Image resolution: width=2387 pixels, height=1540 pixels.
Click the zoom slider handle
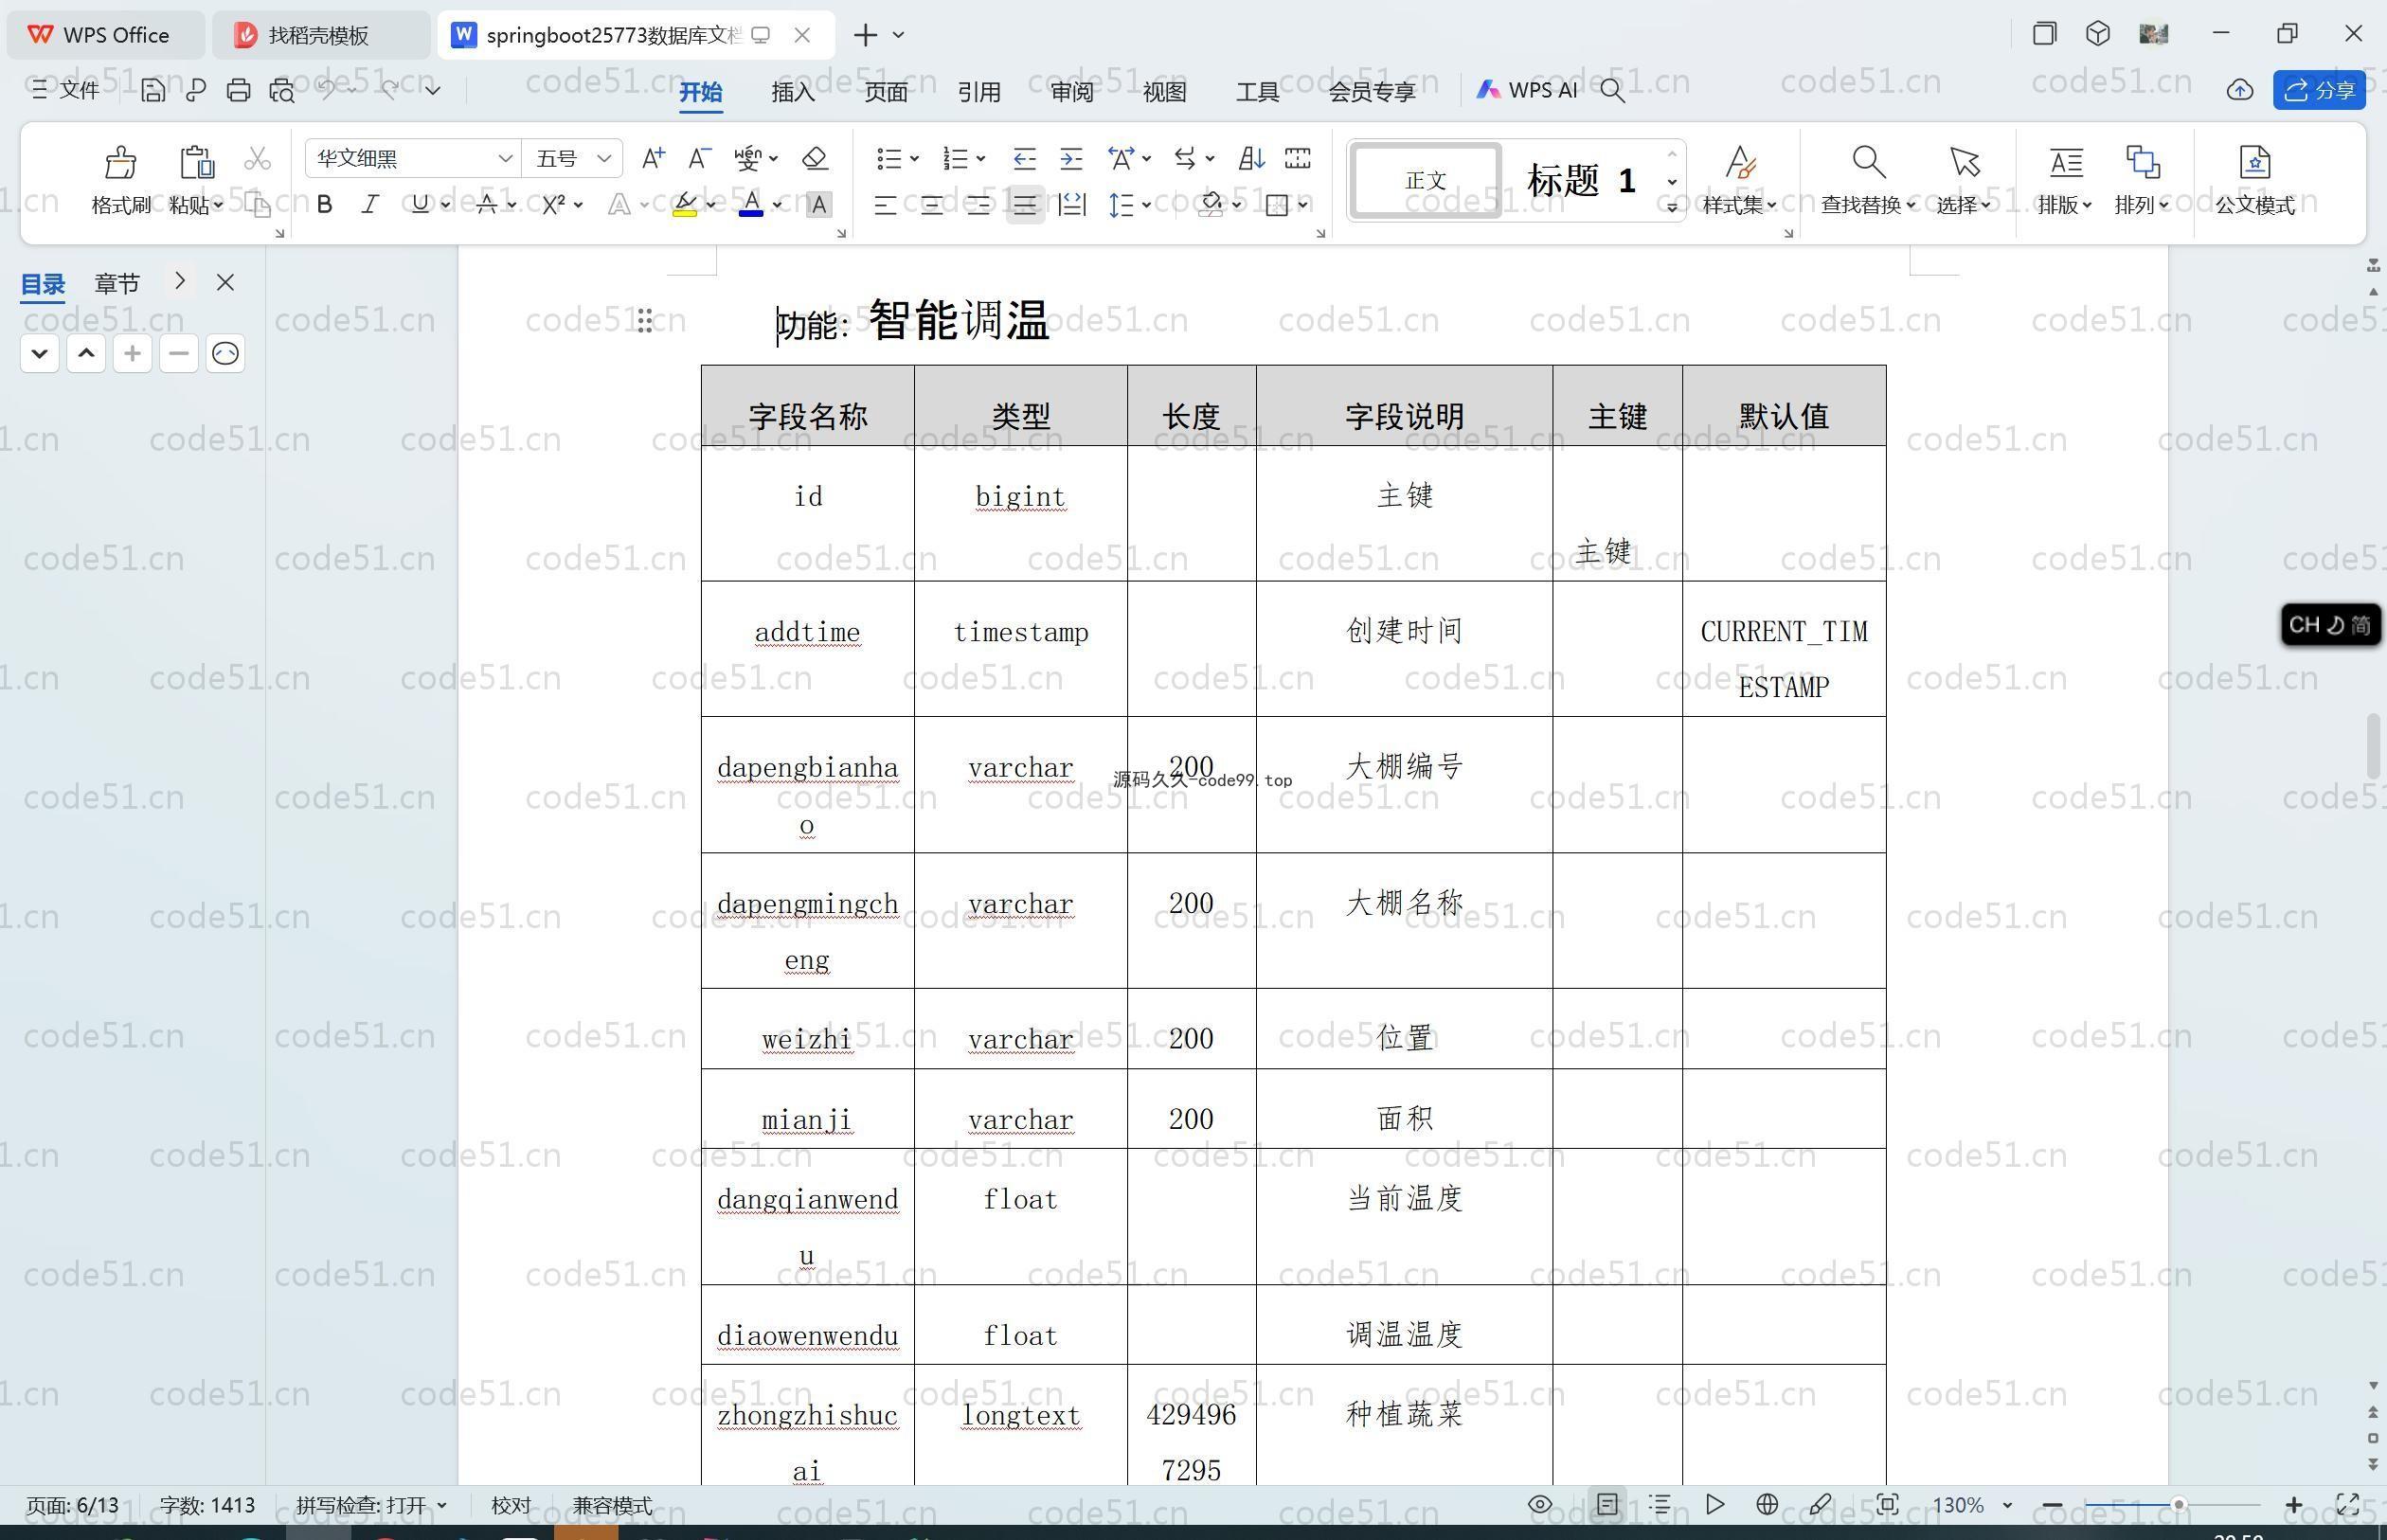tap(2178, 1504)
